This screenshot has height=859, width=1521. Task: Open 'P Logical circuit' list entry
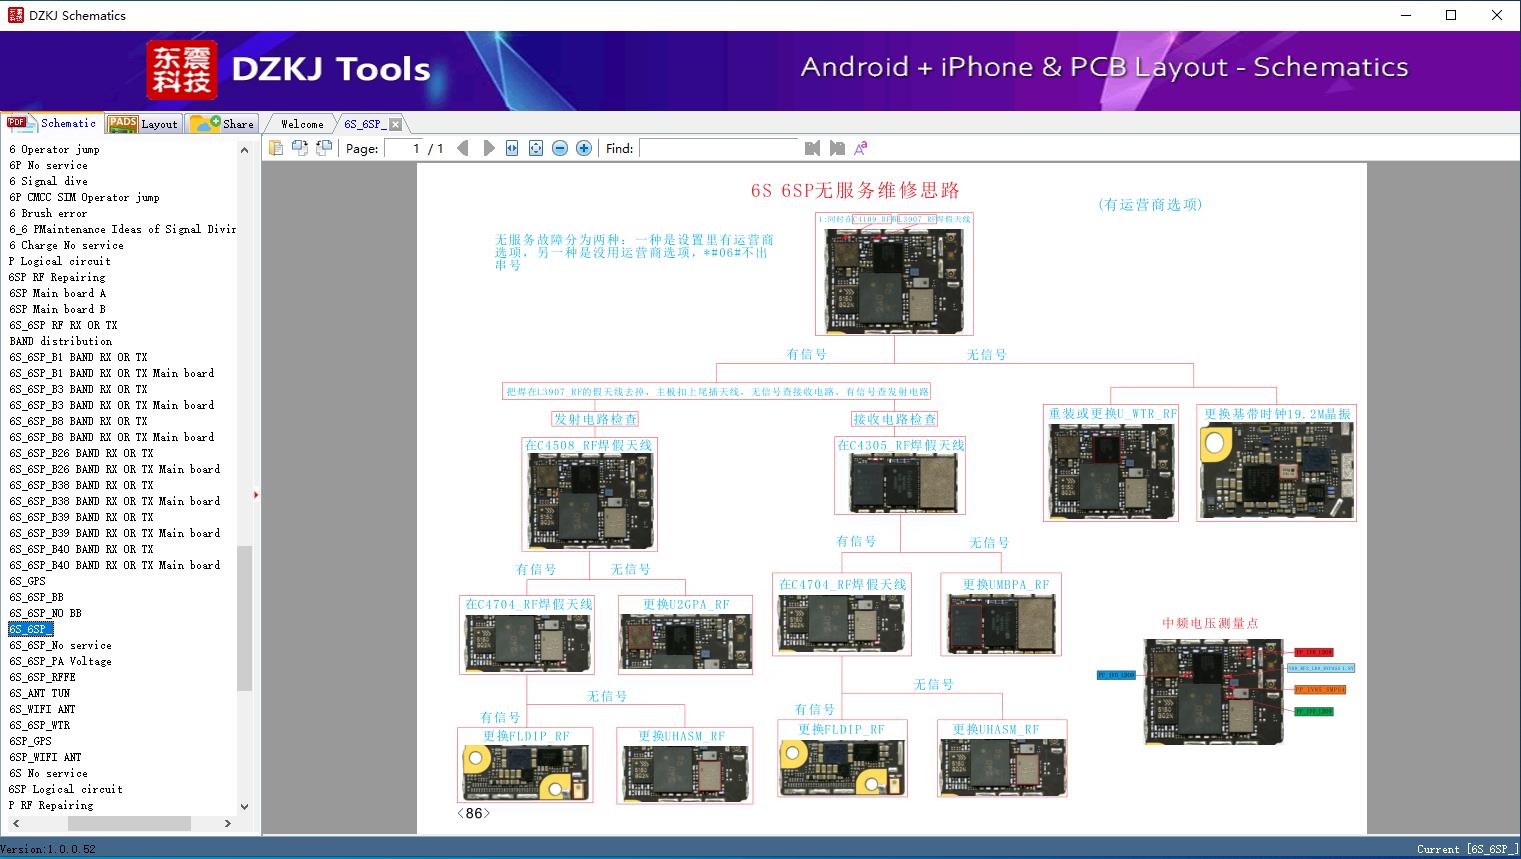pyautogui.click(x=60, y=261)
